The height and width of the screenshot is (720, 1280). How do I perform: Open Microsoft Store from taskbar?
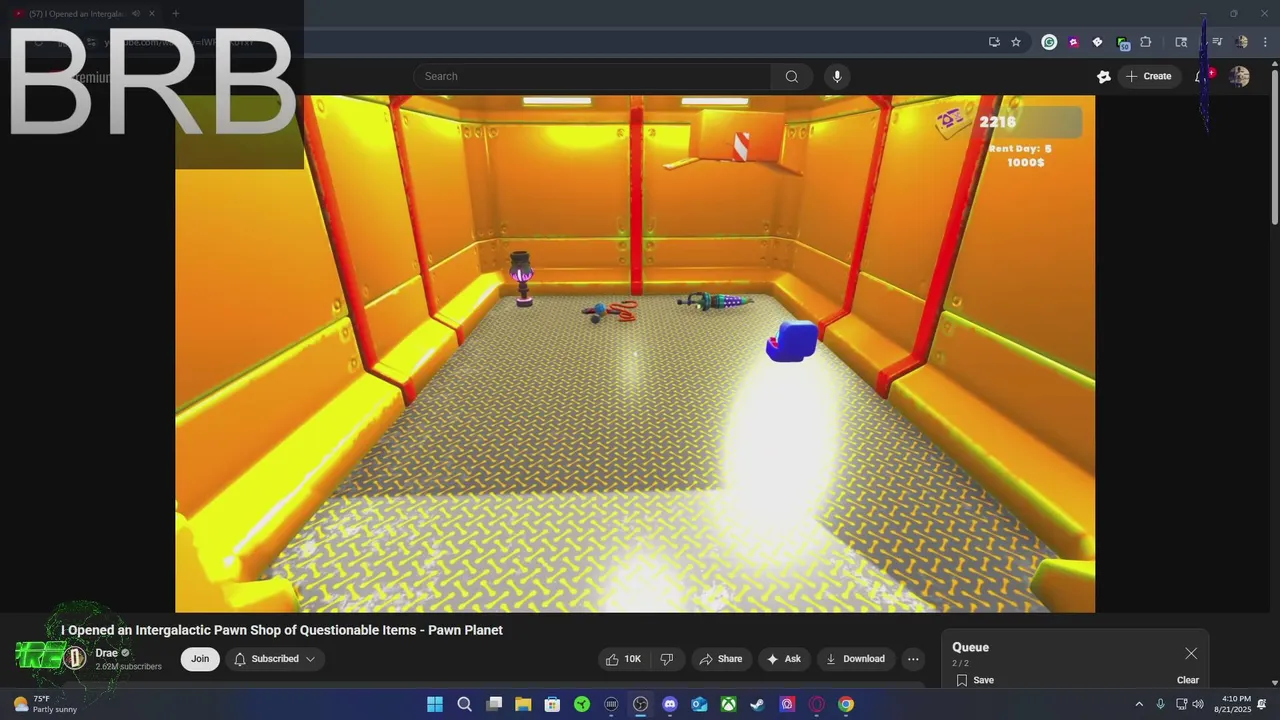552,704
